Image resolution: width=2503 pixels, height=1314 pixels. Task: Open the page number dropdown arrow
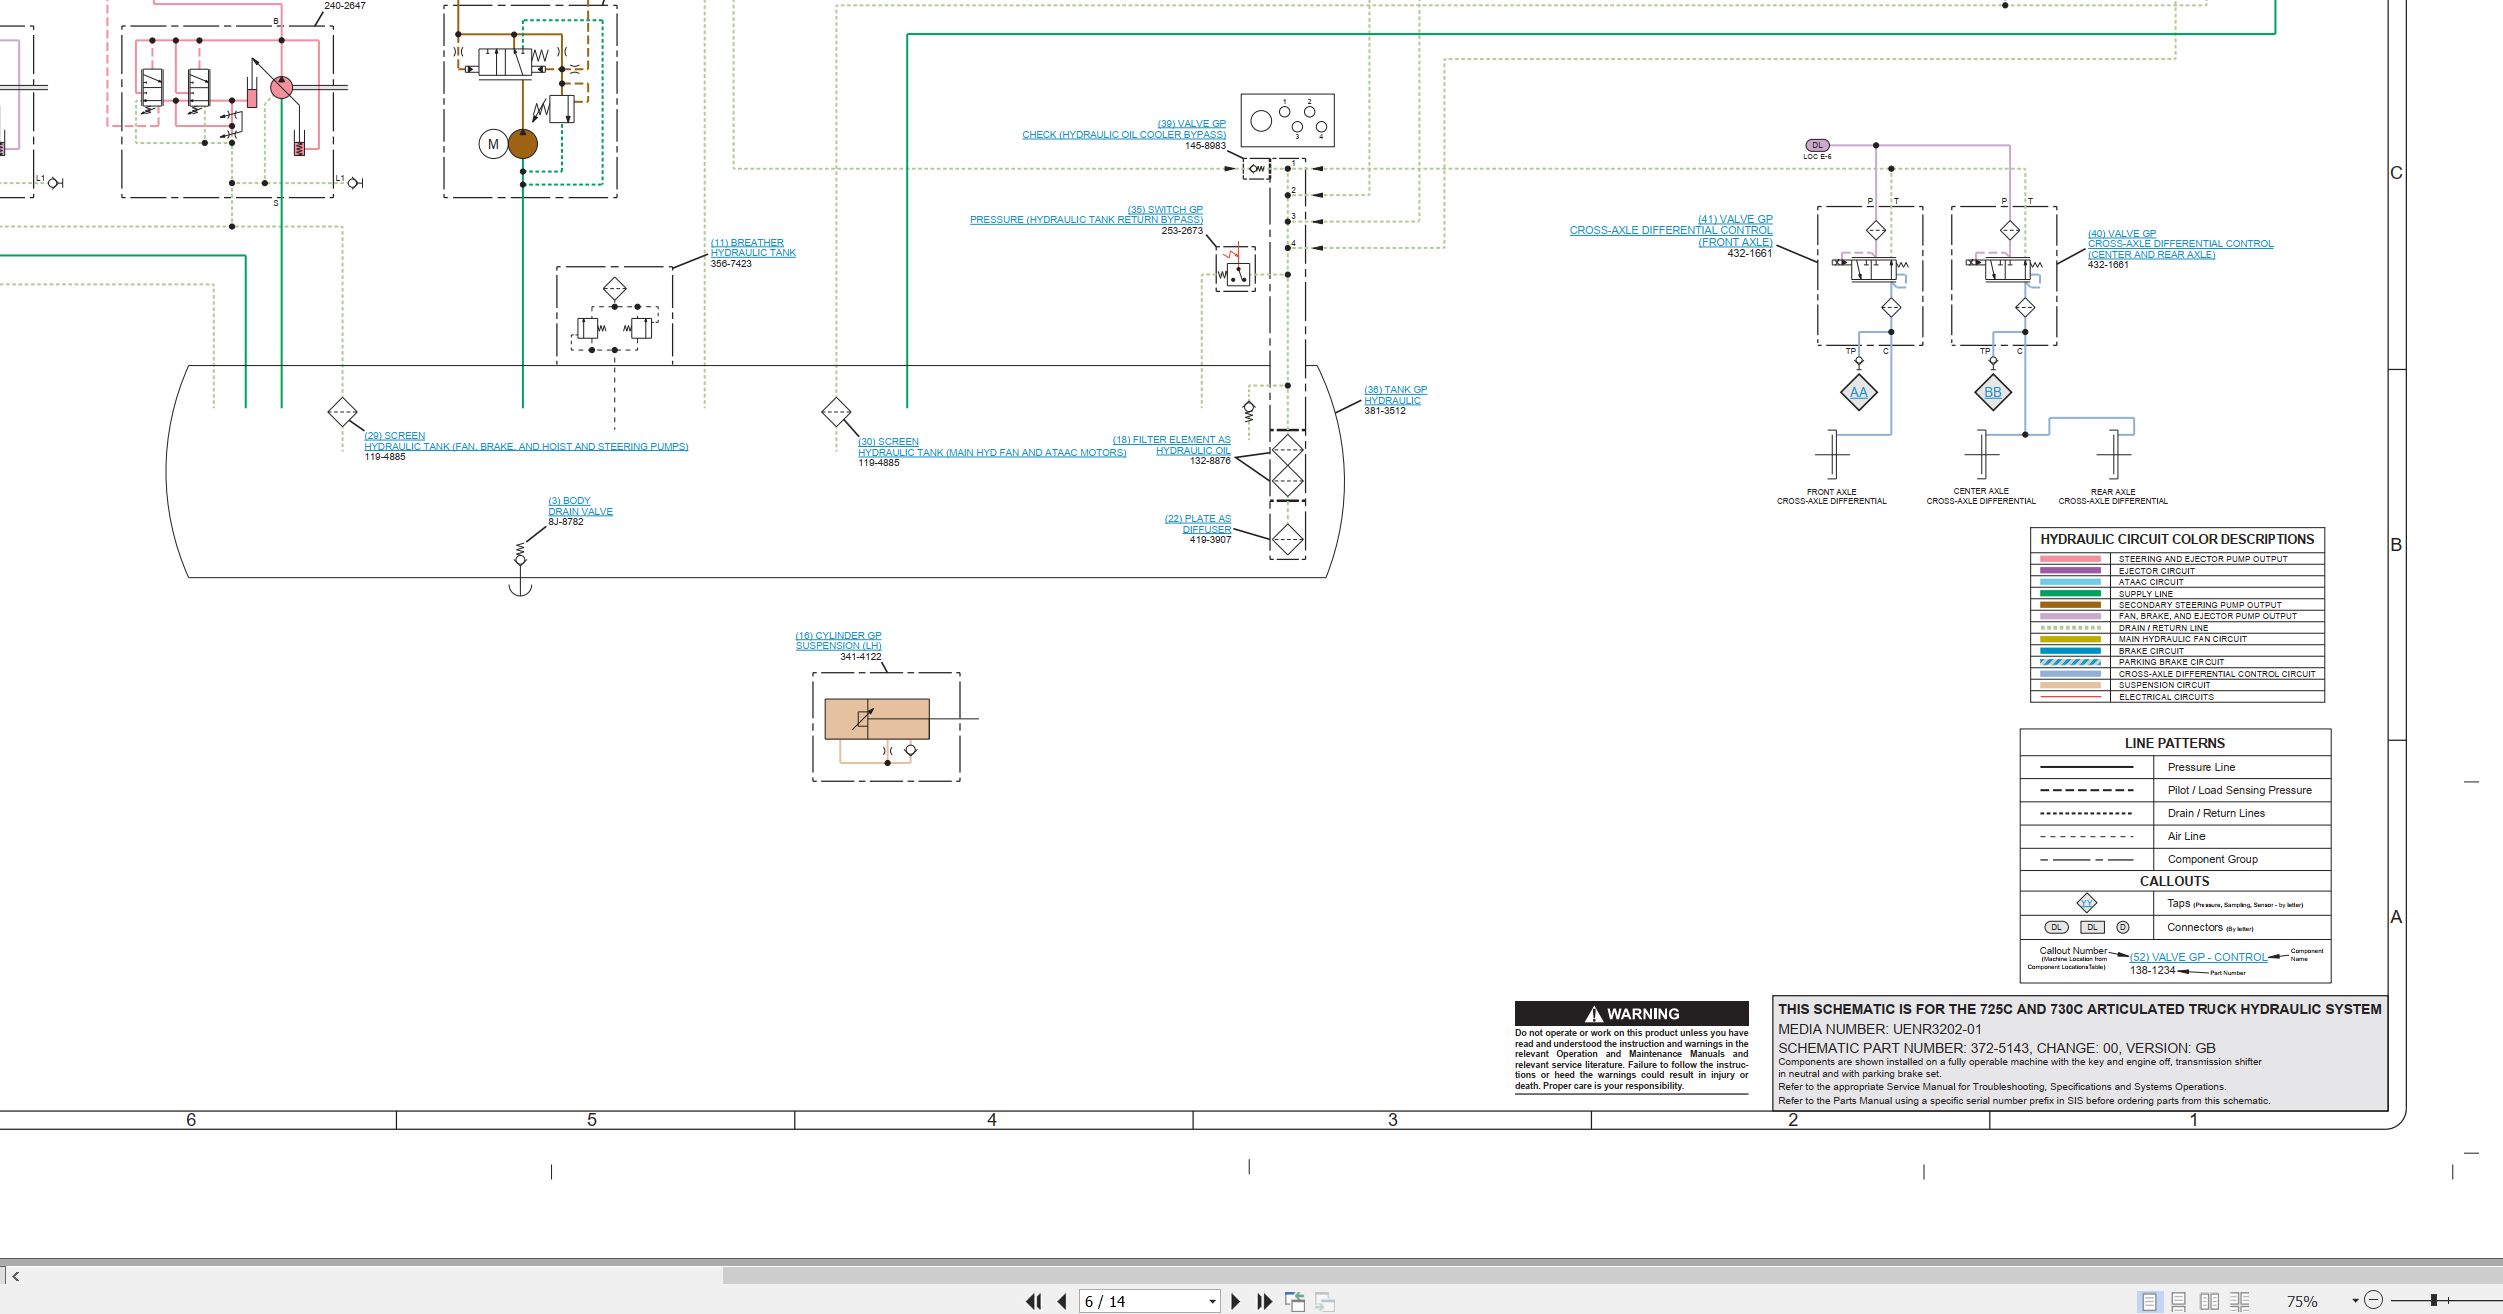(x=1212, y=1302)
